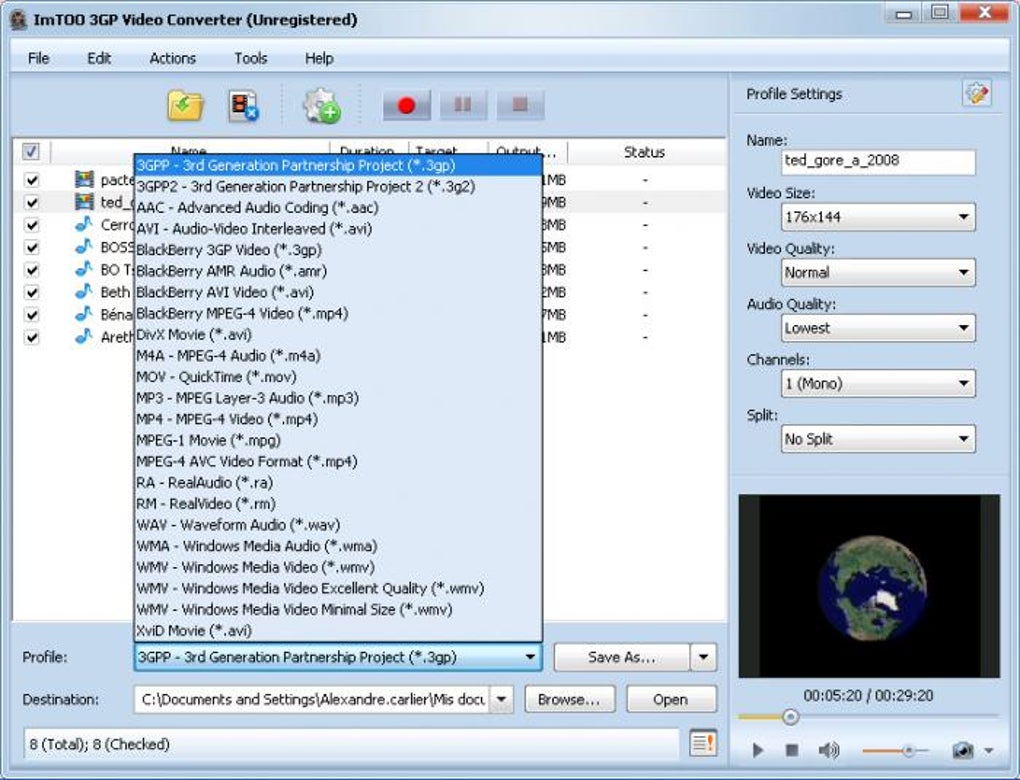This screenshot has height=780, width=1020.
Task: Open the Save As arrow menu
Action: [x=703, y=657]
